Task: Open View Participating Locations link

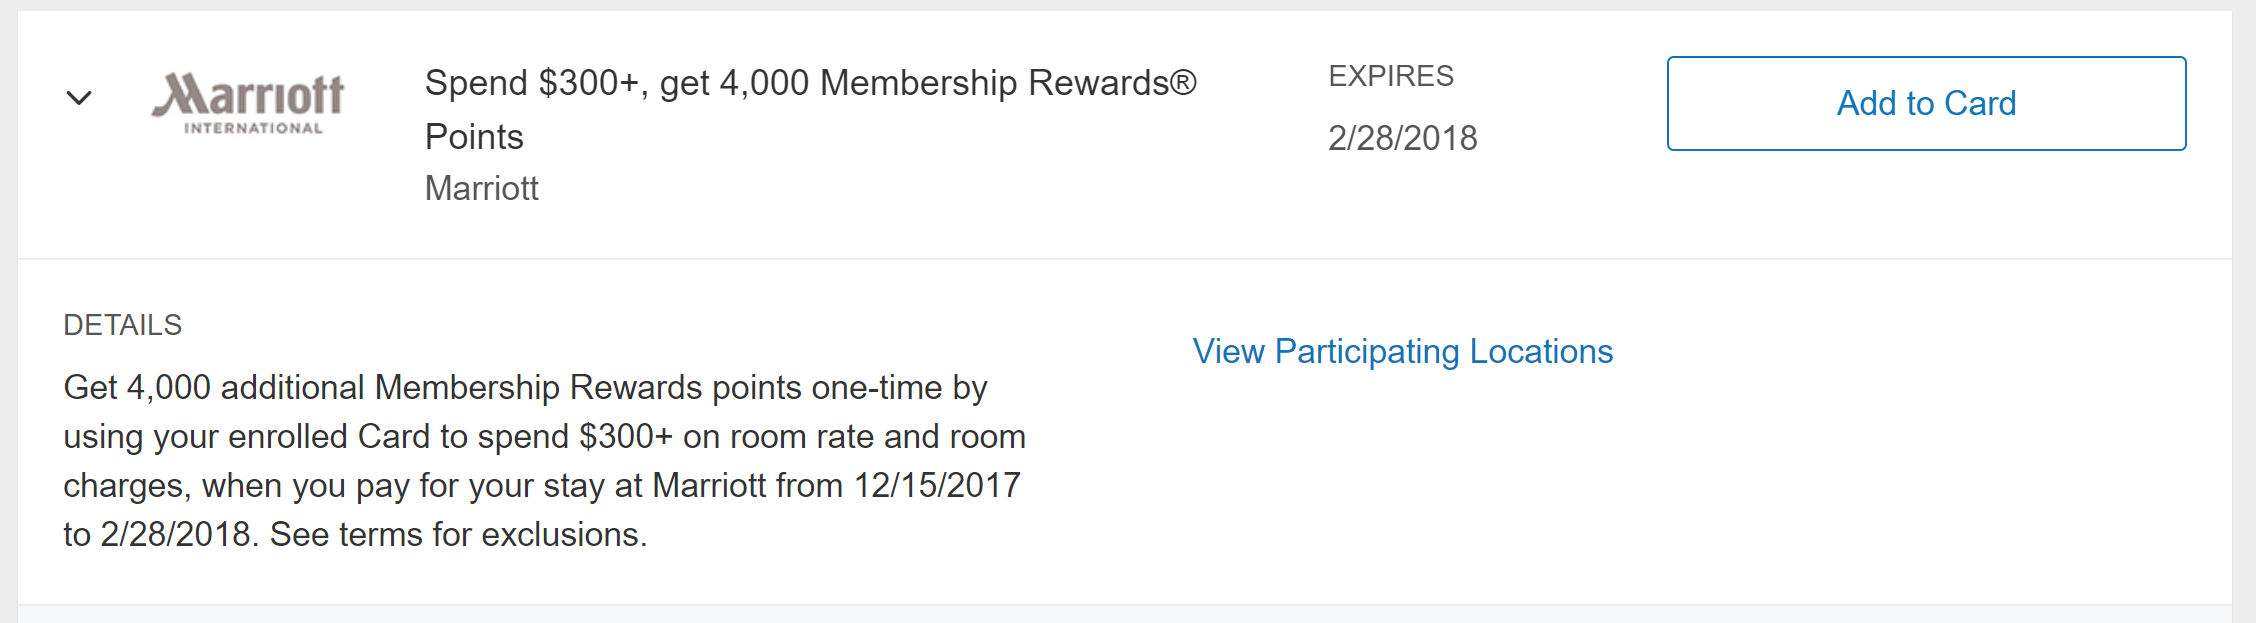Action: [1402, 351]
